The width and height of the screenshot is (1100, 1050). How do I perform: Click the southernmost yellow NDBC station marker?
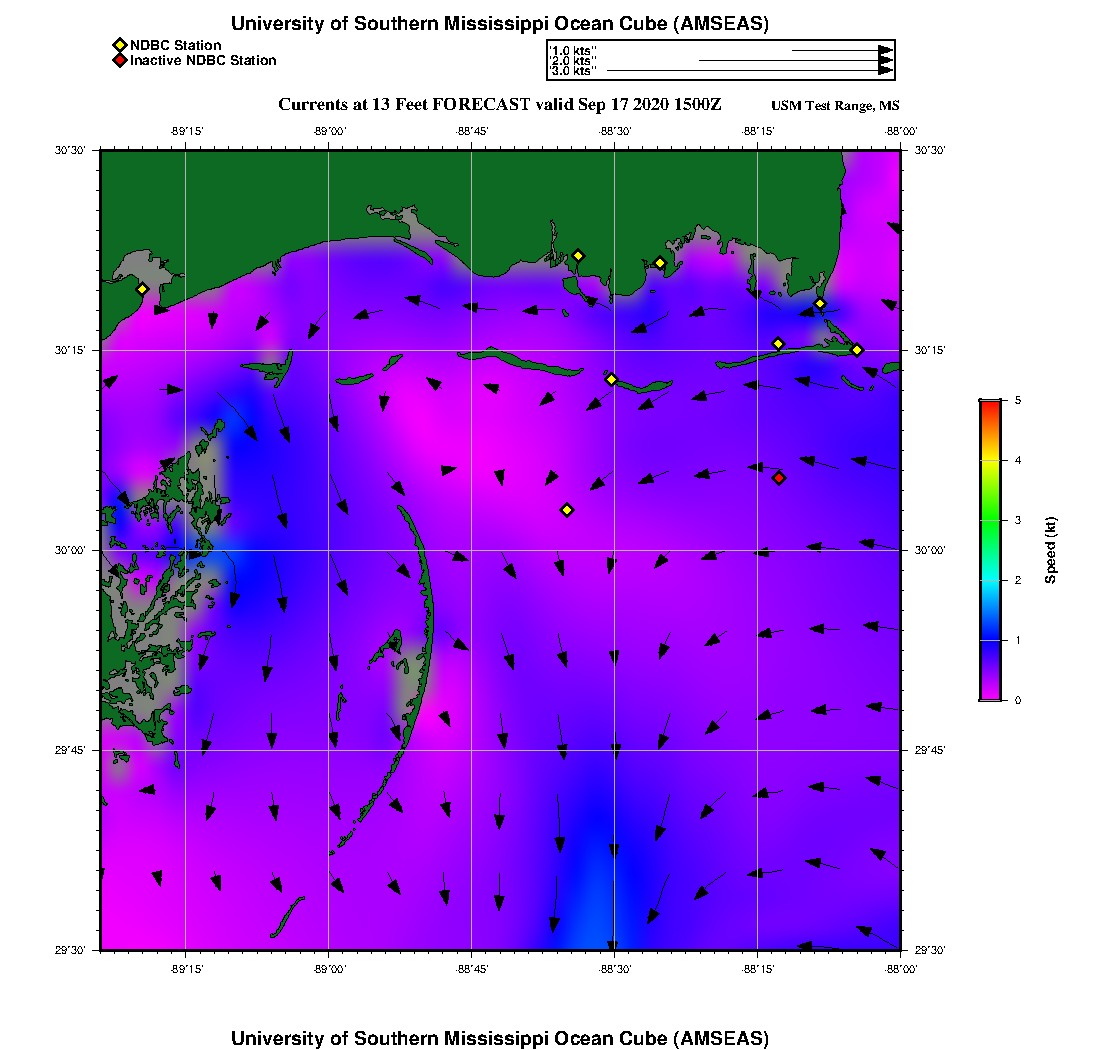(567, 510)
